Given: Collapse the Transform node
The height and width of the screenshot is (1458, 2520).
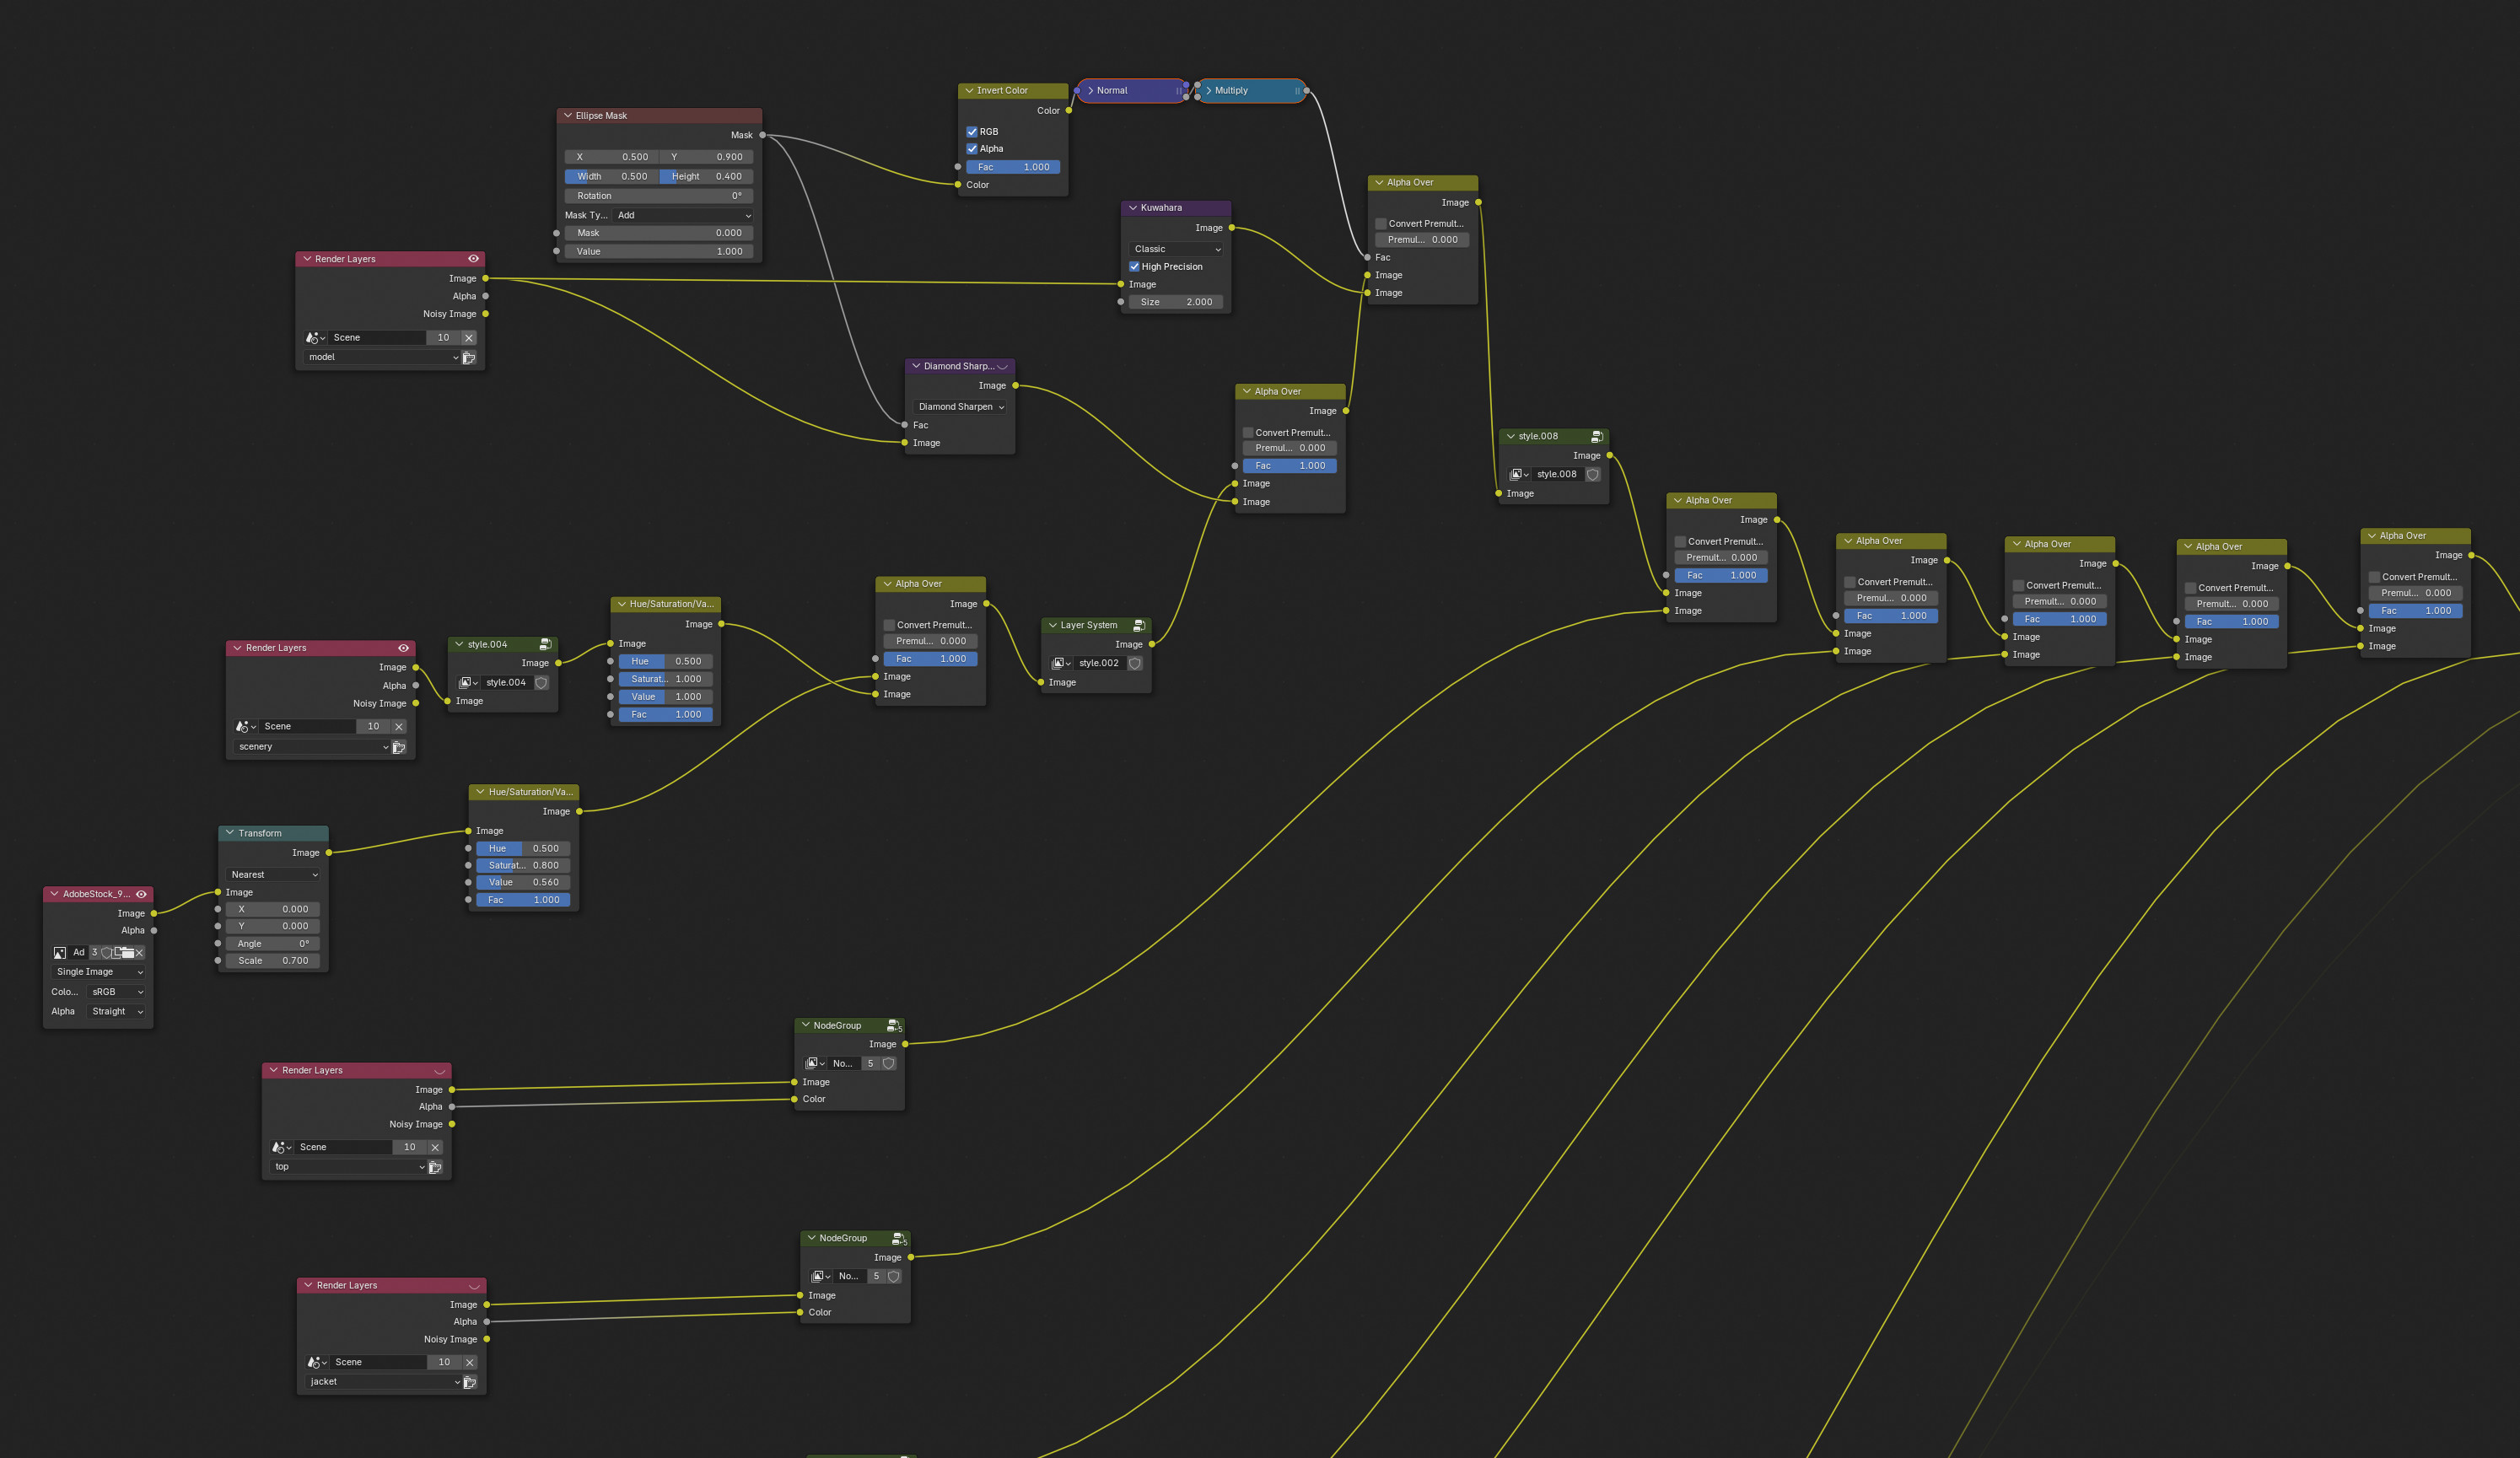Looking at the screenshot, I should [230, 833].
